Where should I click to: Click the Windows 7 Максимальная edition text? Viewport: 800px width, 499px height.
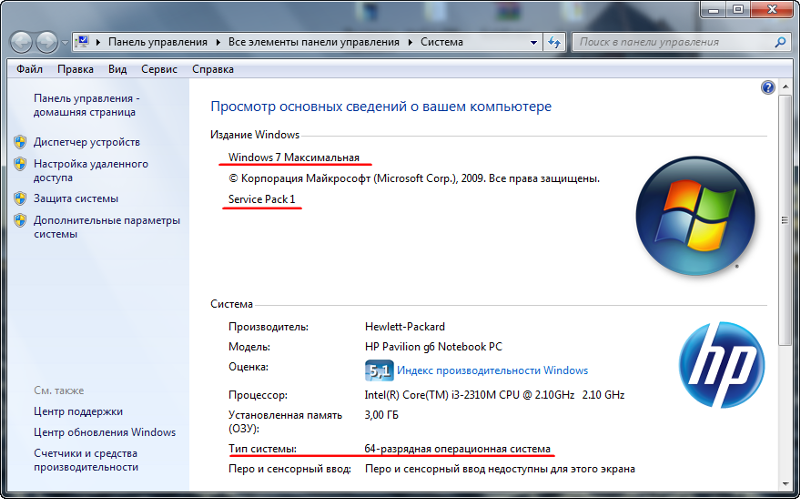[x=294, y=157]
